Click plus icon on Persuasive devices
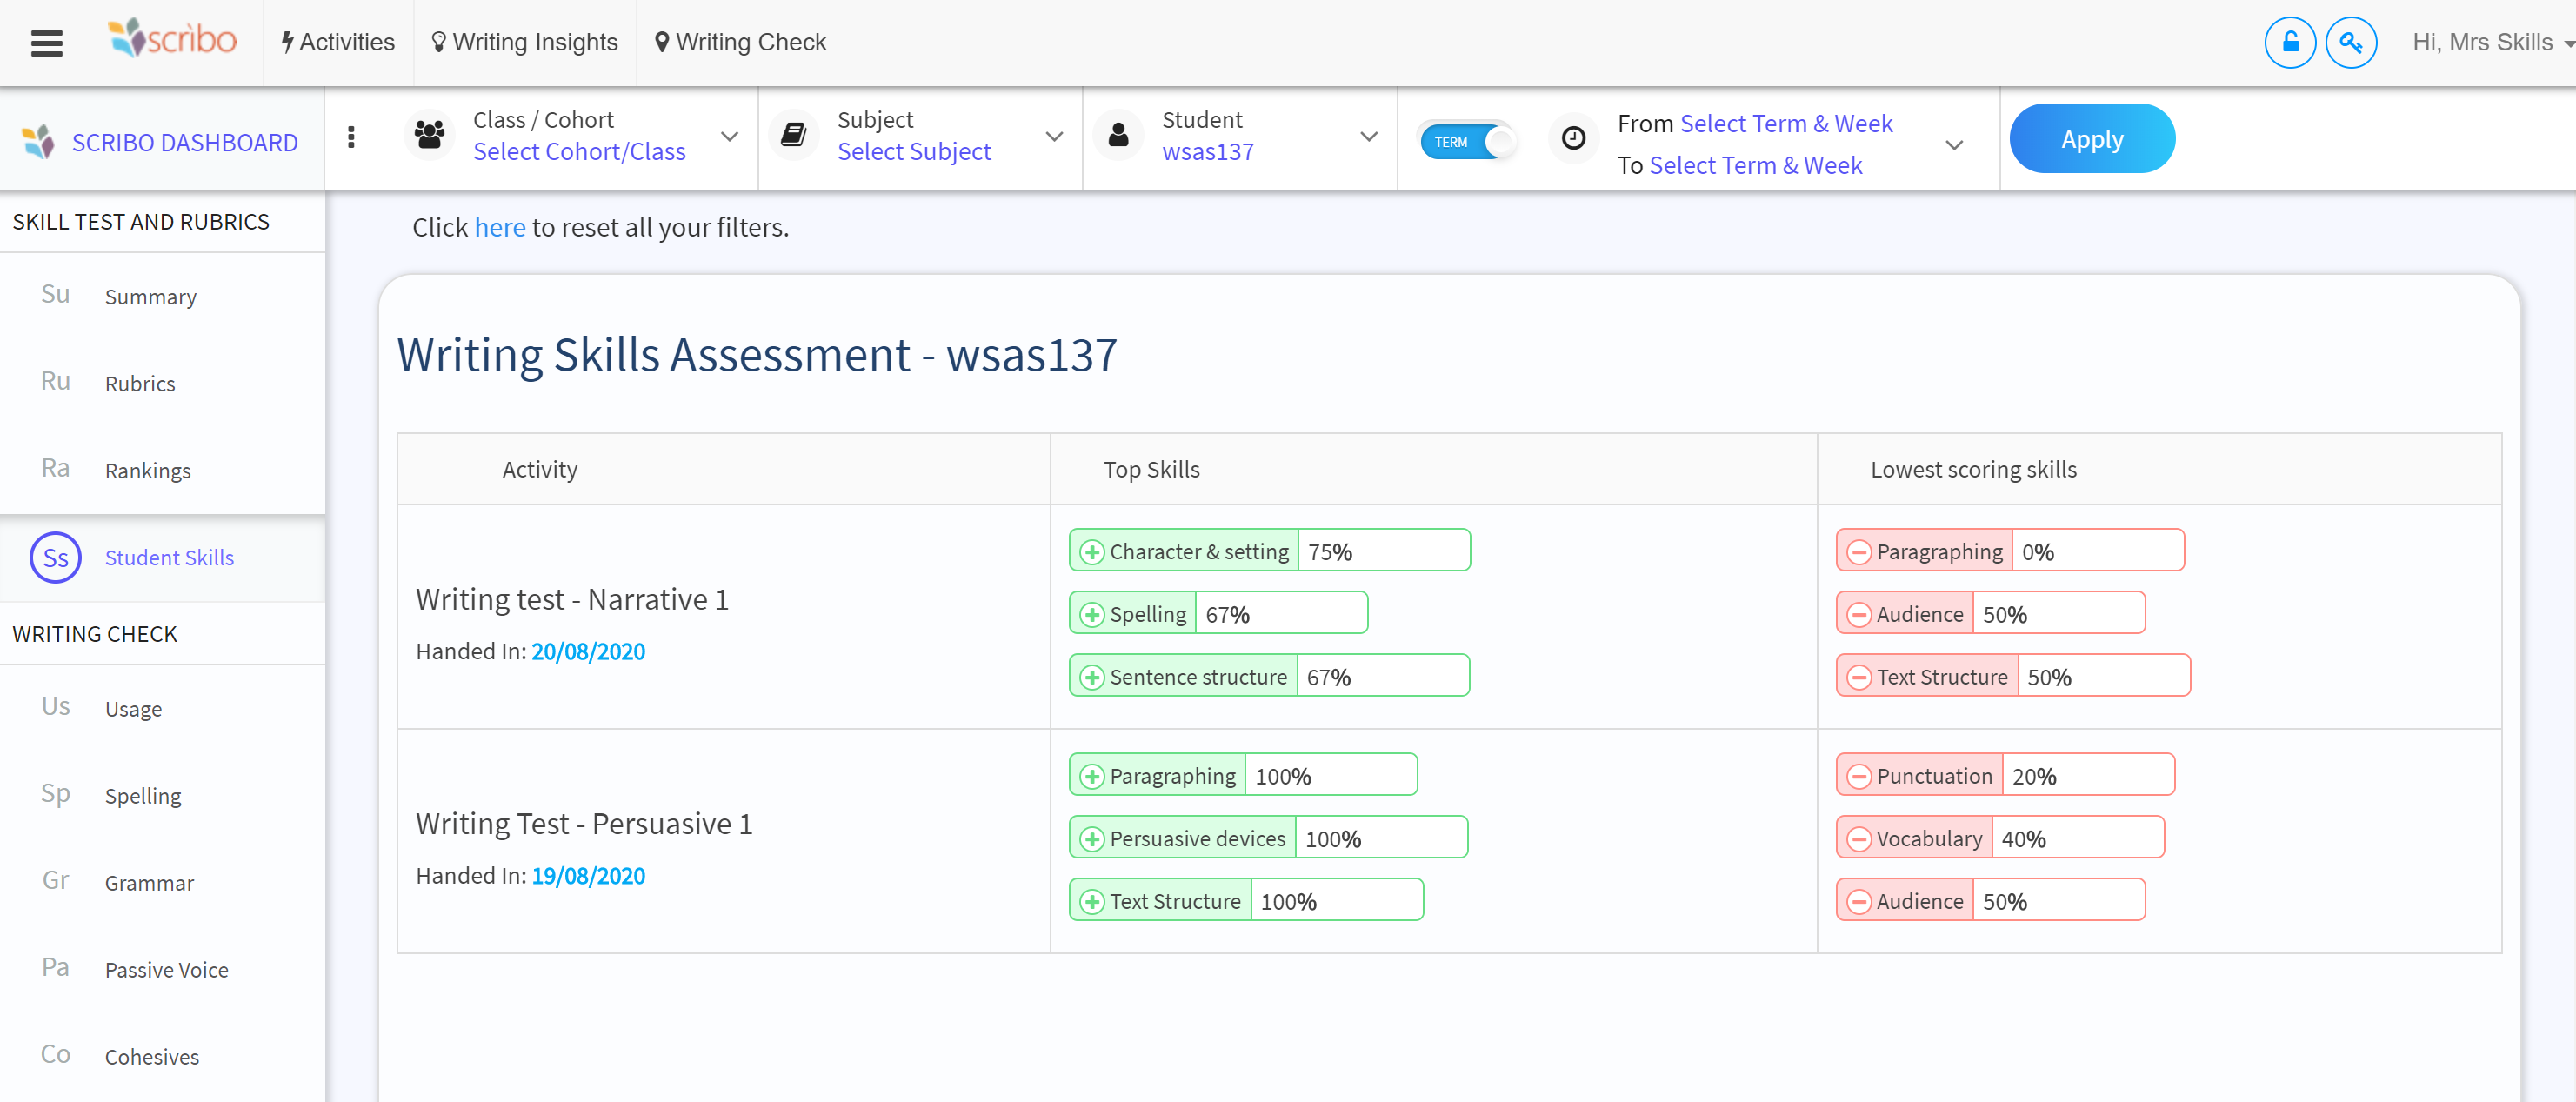Screen dimensions: 2576x1102 (1092, 839)
